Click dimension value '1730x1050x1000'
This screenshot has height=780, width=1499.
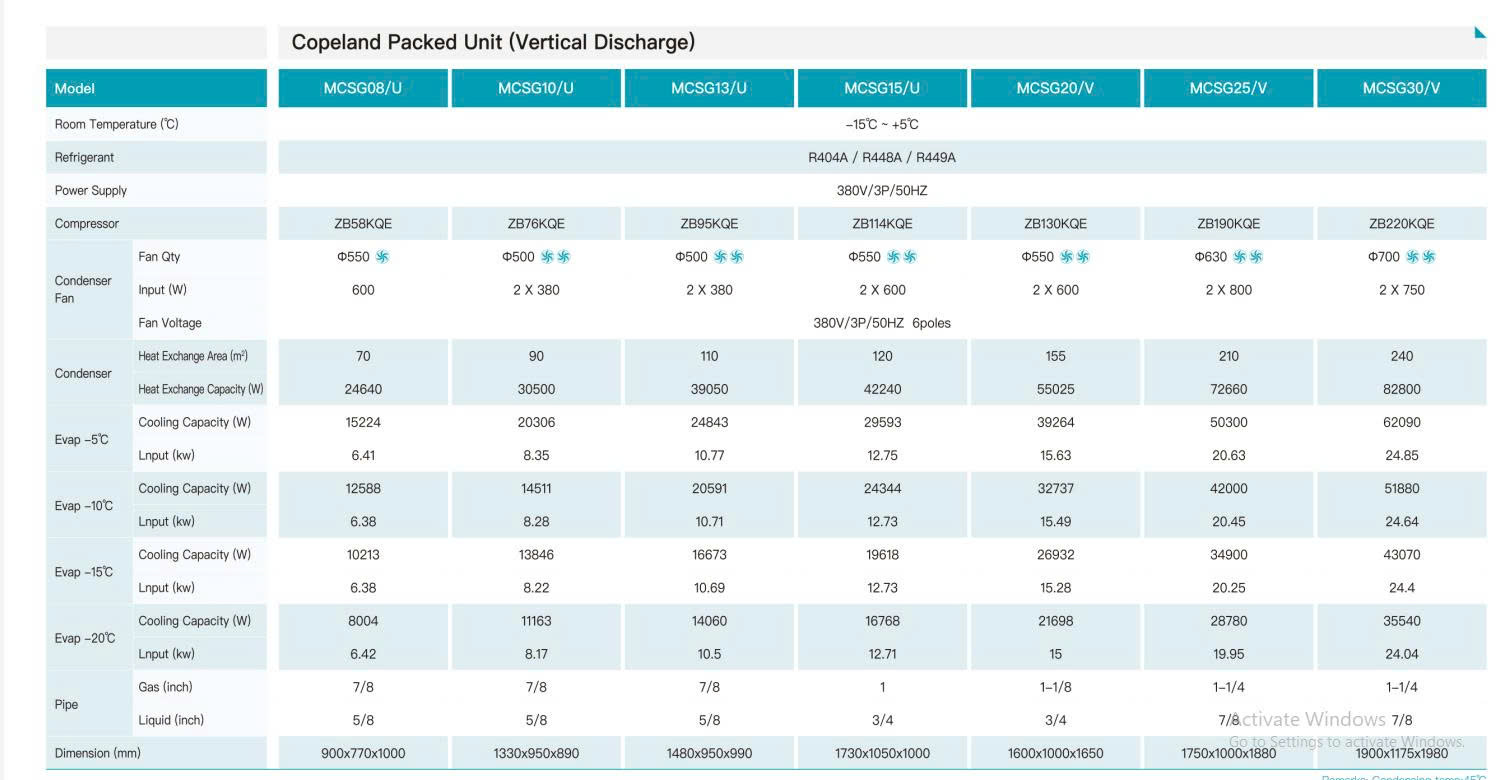click(x=882, y=753)
